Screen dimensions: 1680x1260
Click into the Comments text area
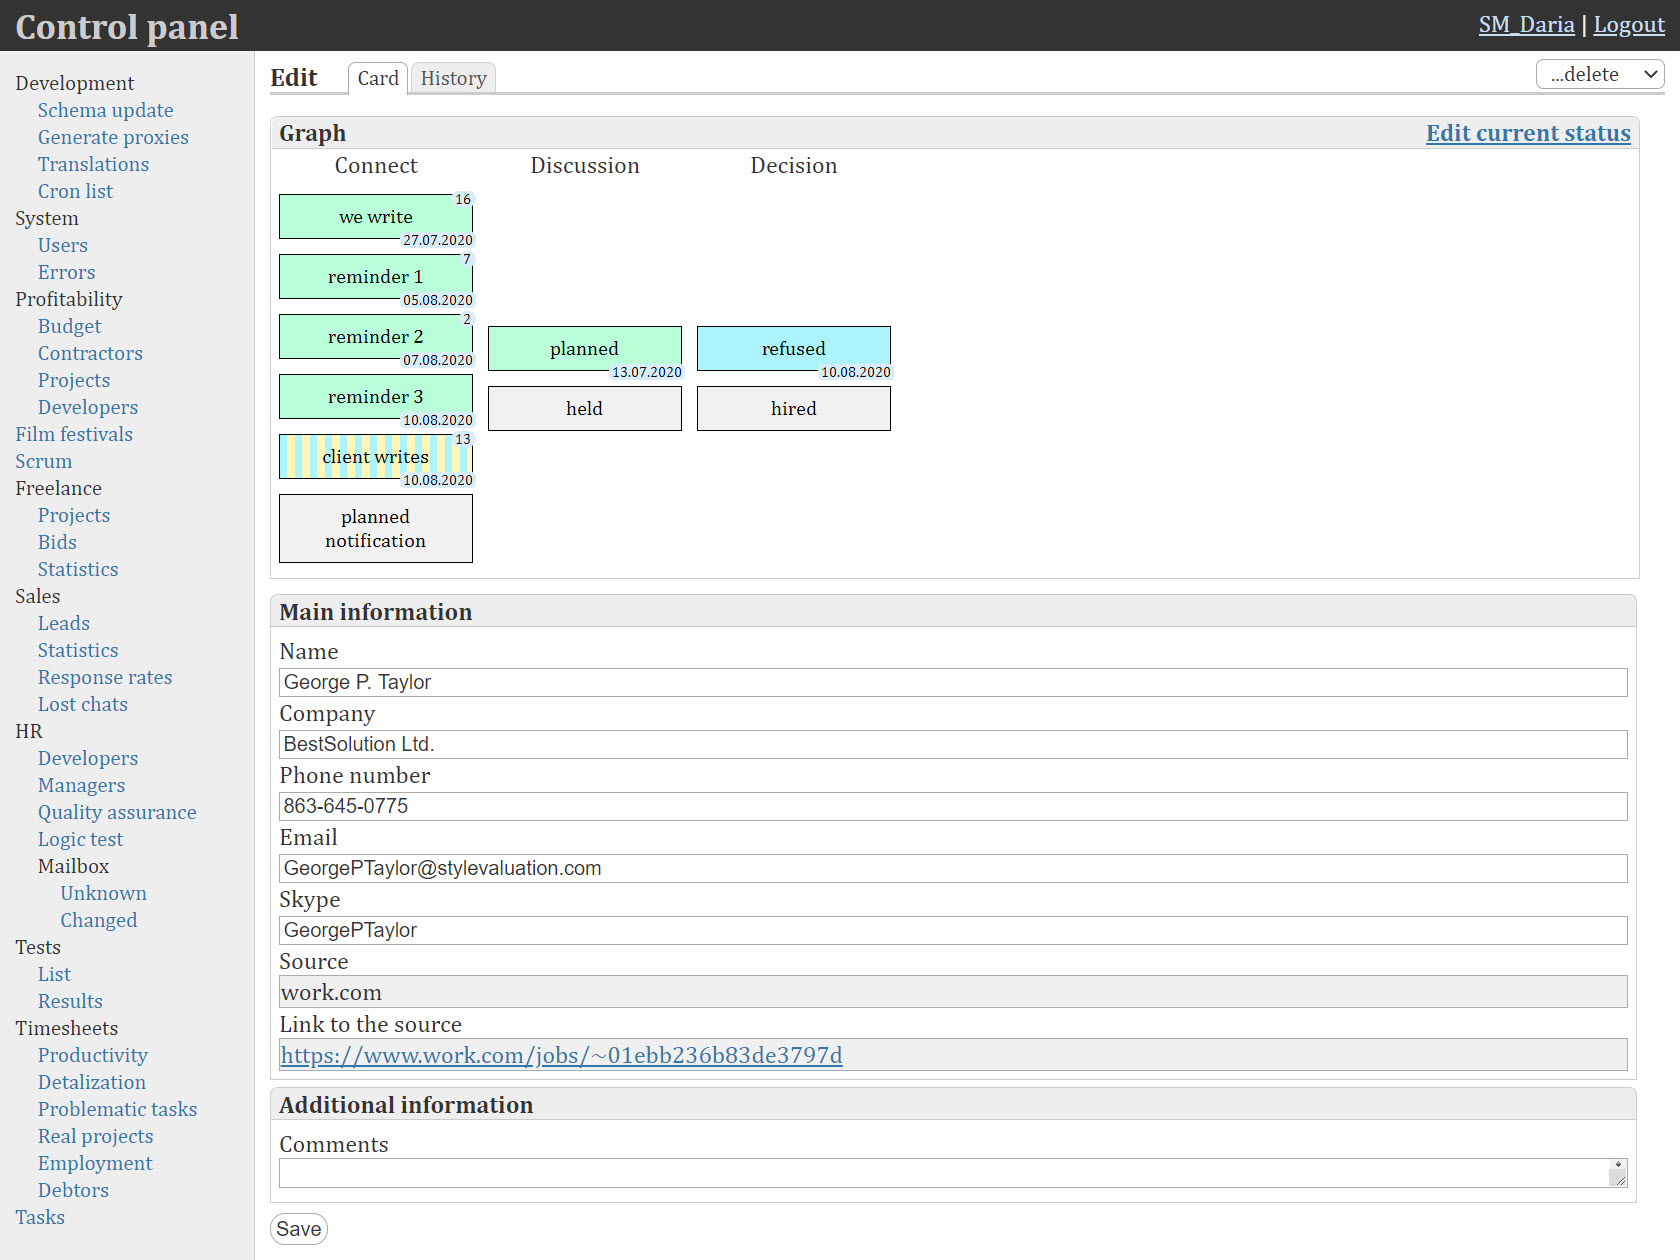tap(942, 1173)
